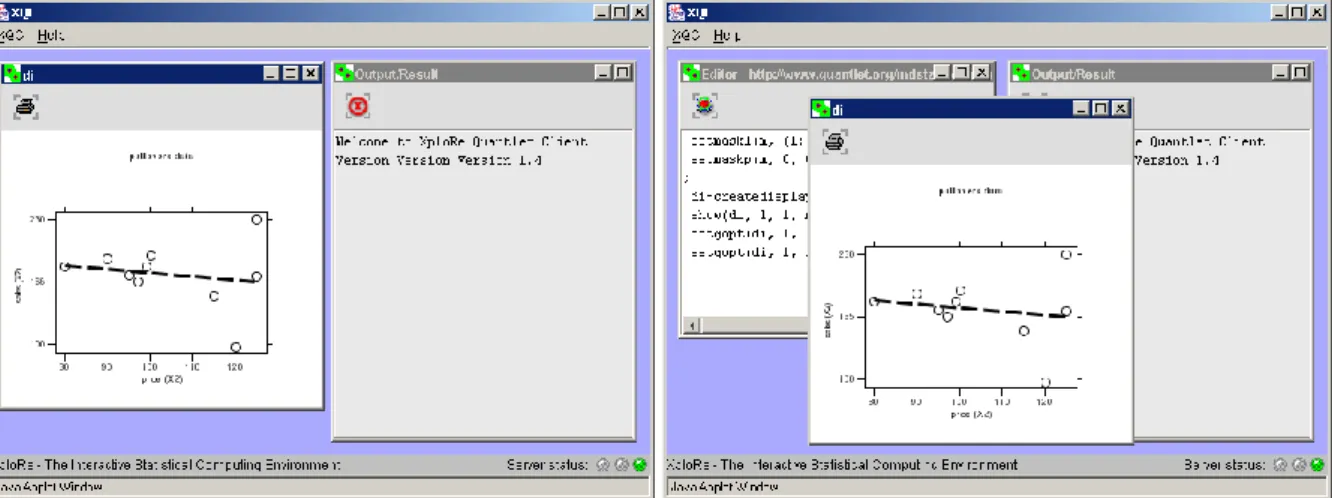Click the green title icon of the left Output/Result window
Image resolution: width=1332 pixels, height=498 pixels.
coord(344,73)
